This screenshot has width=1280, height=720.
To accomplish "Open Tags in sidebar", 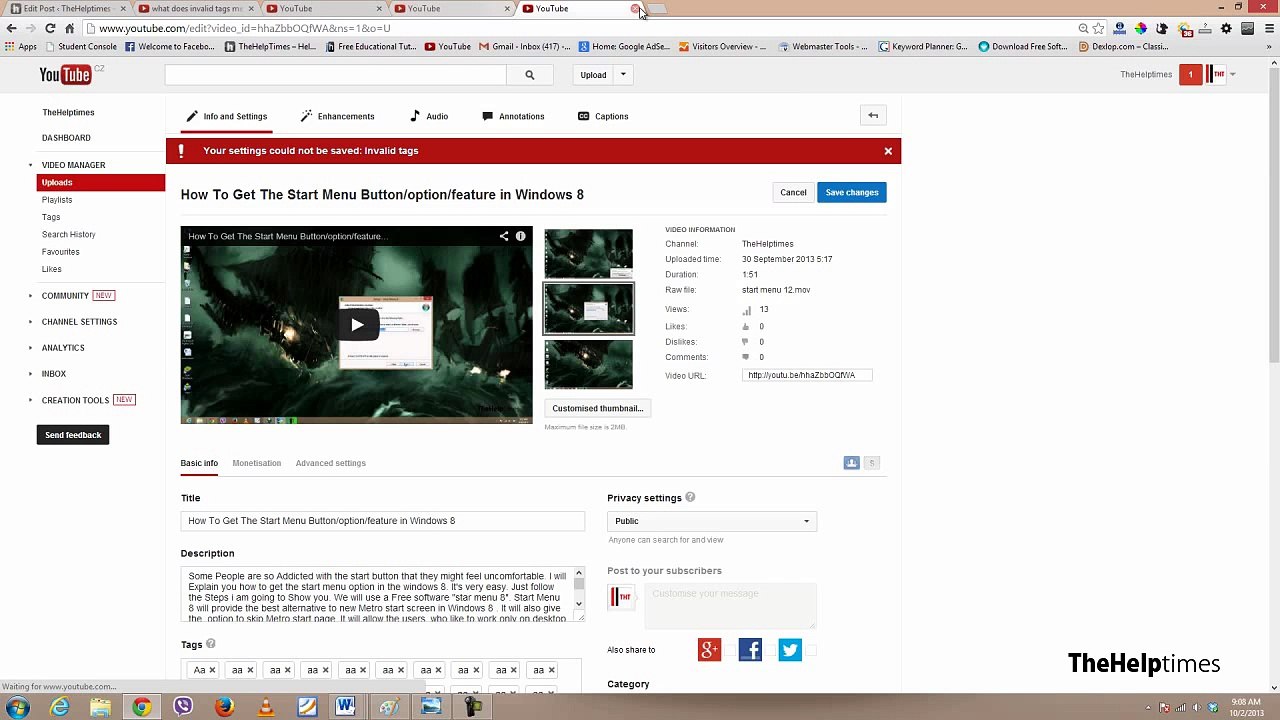I will tap(51, 217).
